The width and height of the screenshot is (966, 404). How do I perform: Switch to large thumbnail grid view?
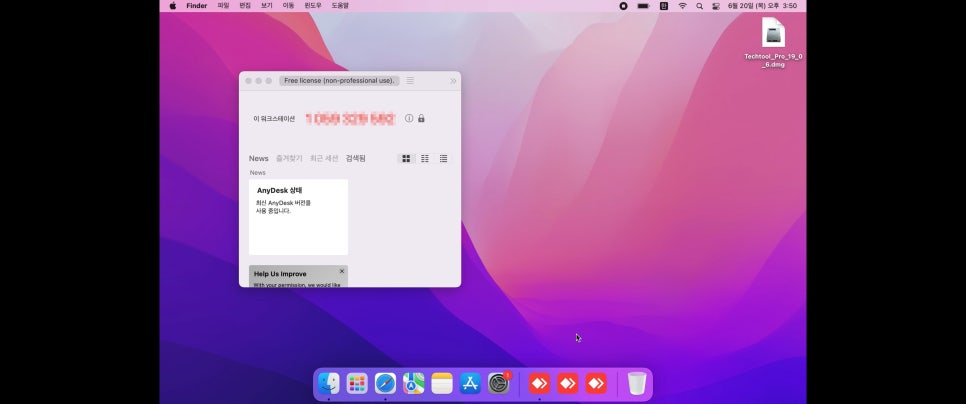406,159
